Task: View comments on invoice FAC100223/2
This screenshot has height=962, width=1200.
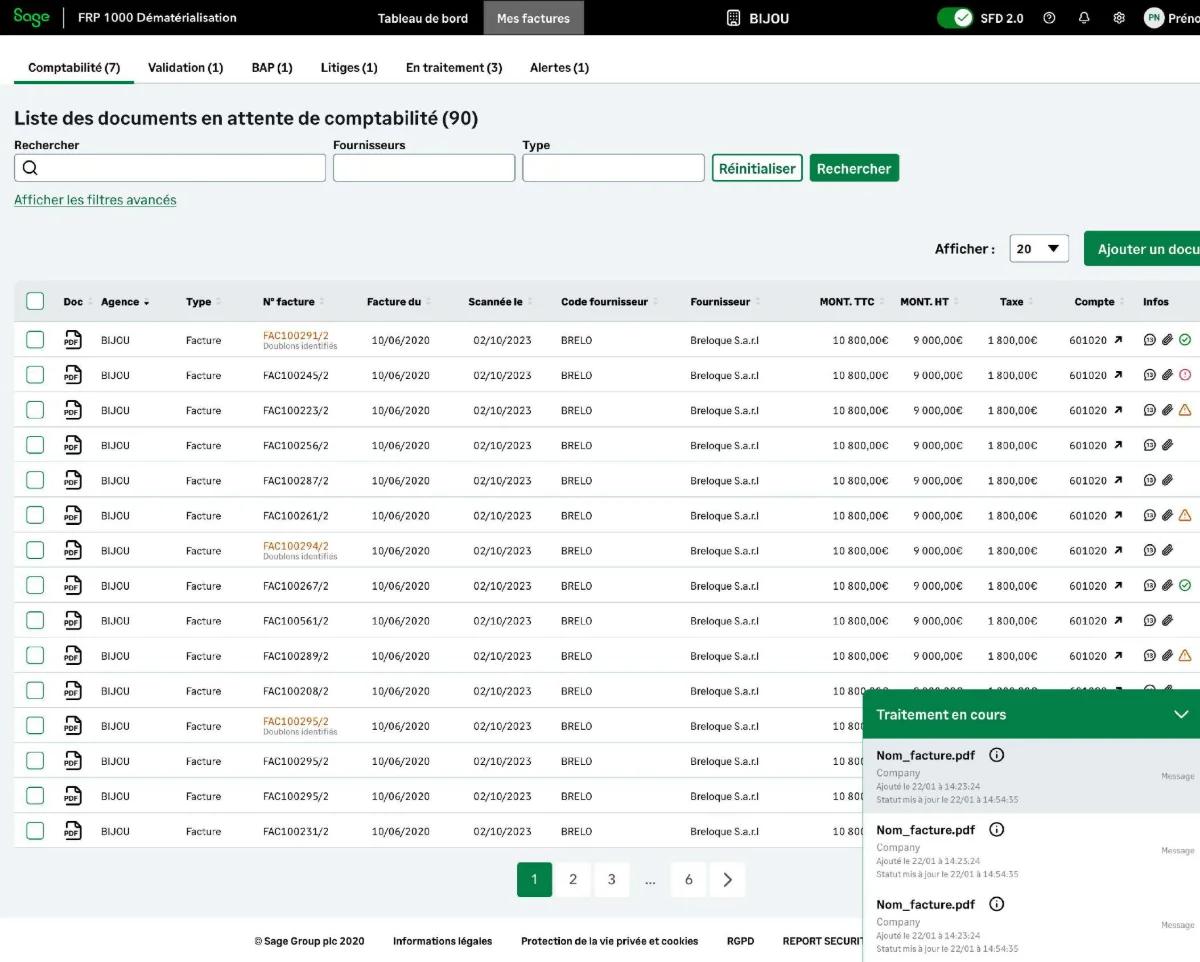Action: 1150,410
